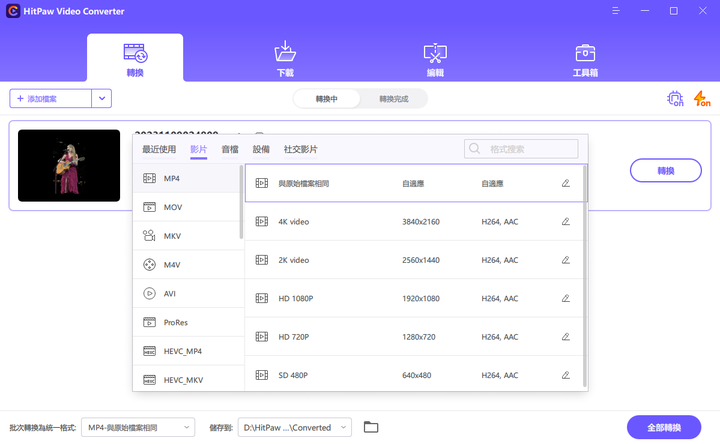The height and width of the screenshot is (444, 720).
Task: Select the 4K video preset
Action: [414, 222]
